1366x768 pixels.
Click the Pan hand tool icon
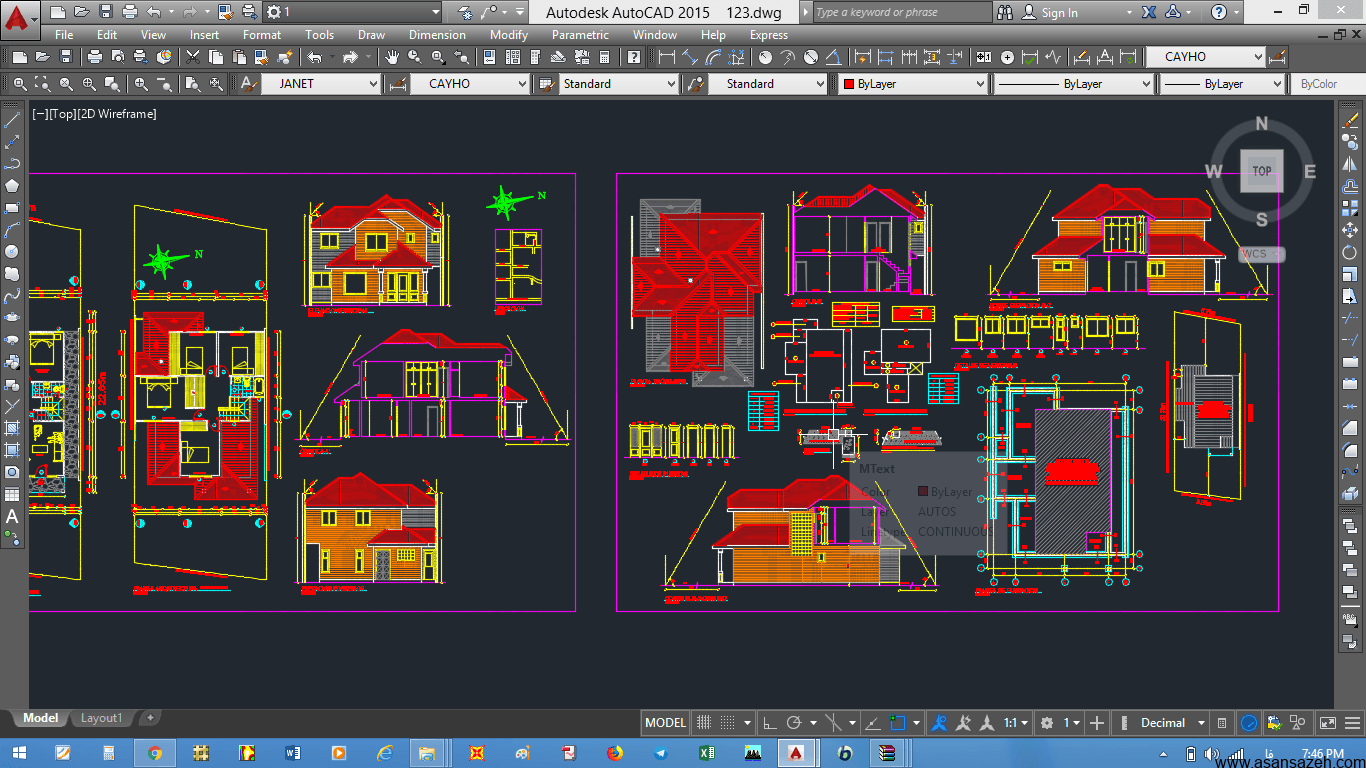[393, 57]
